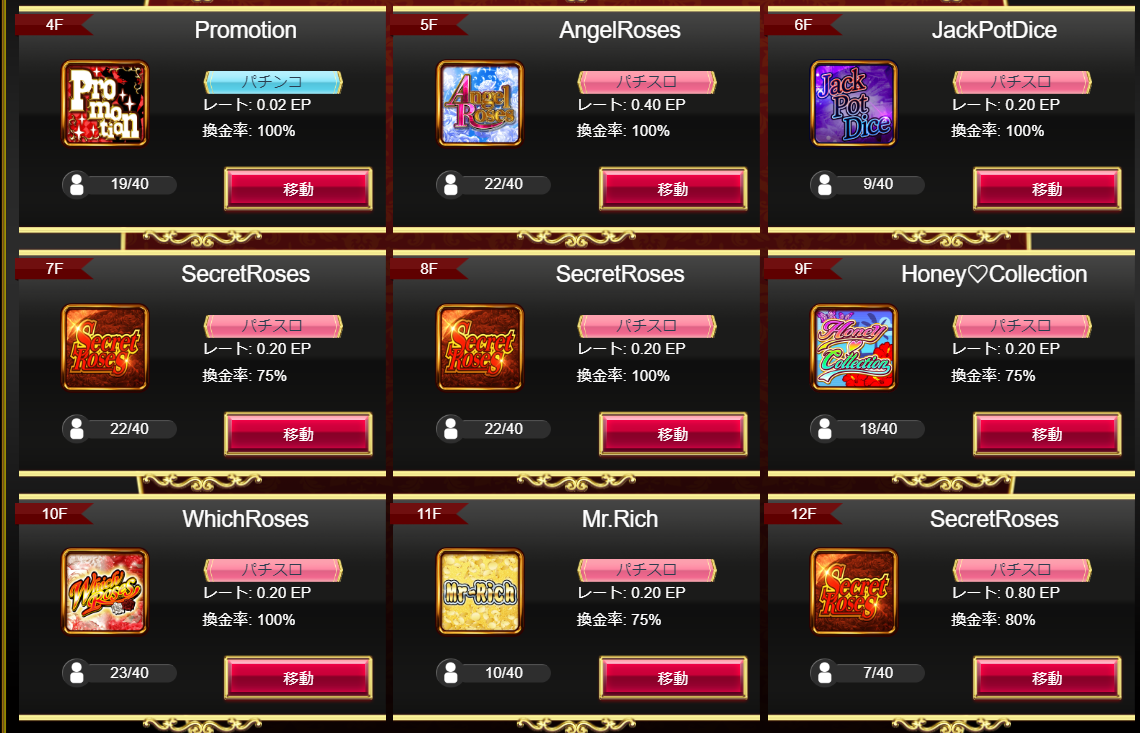1140x733 pixels.
Task: Click the 7/40 player count on 12F
Action: click(x=867, y=673)
